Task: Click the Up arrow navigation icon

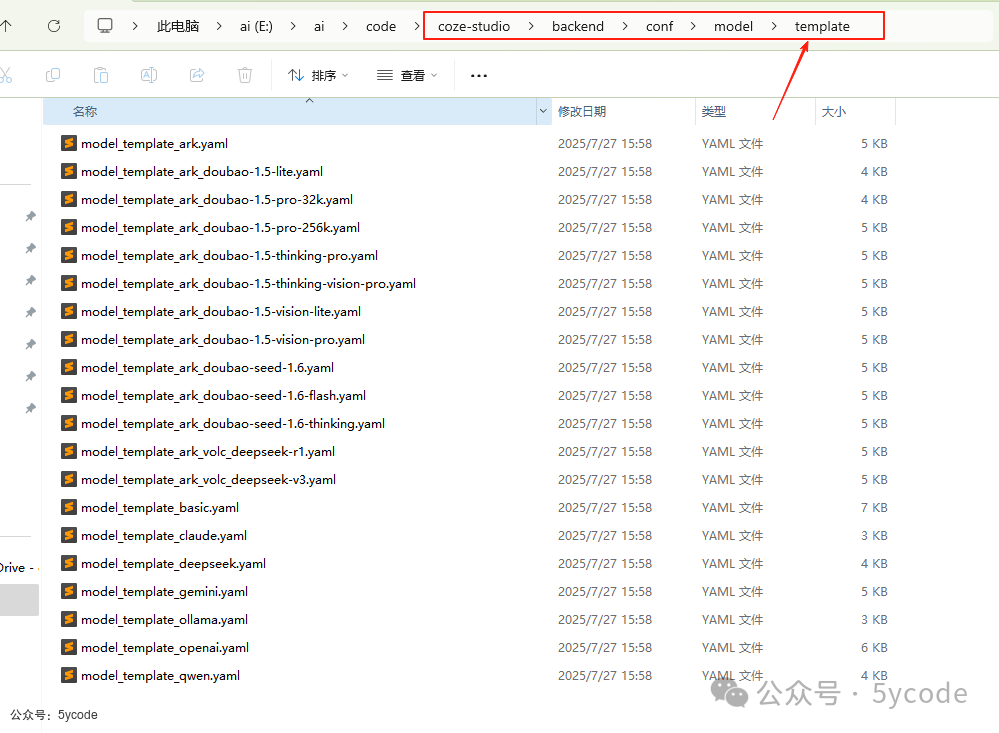Action: [x=6, y=26]
